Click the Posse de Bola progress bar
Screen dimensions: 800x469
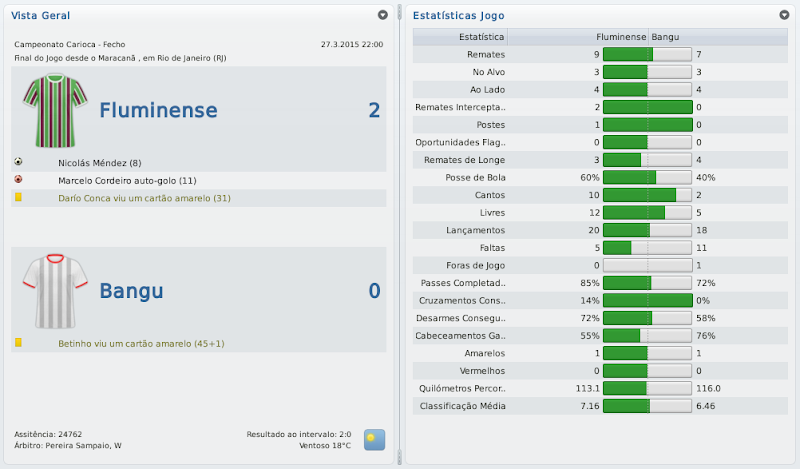tap(648, 177)
